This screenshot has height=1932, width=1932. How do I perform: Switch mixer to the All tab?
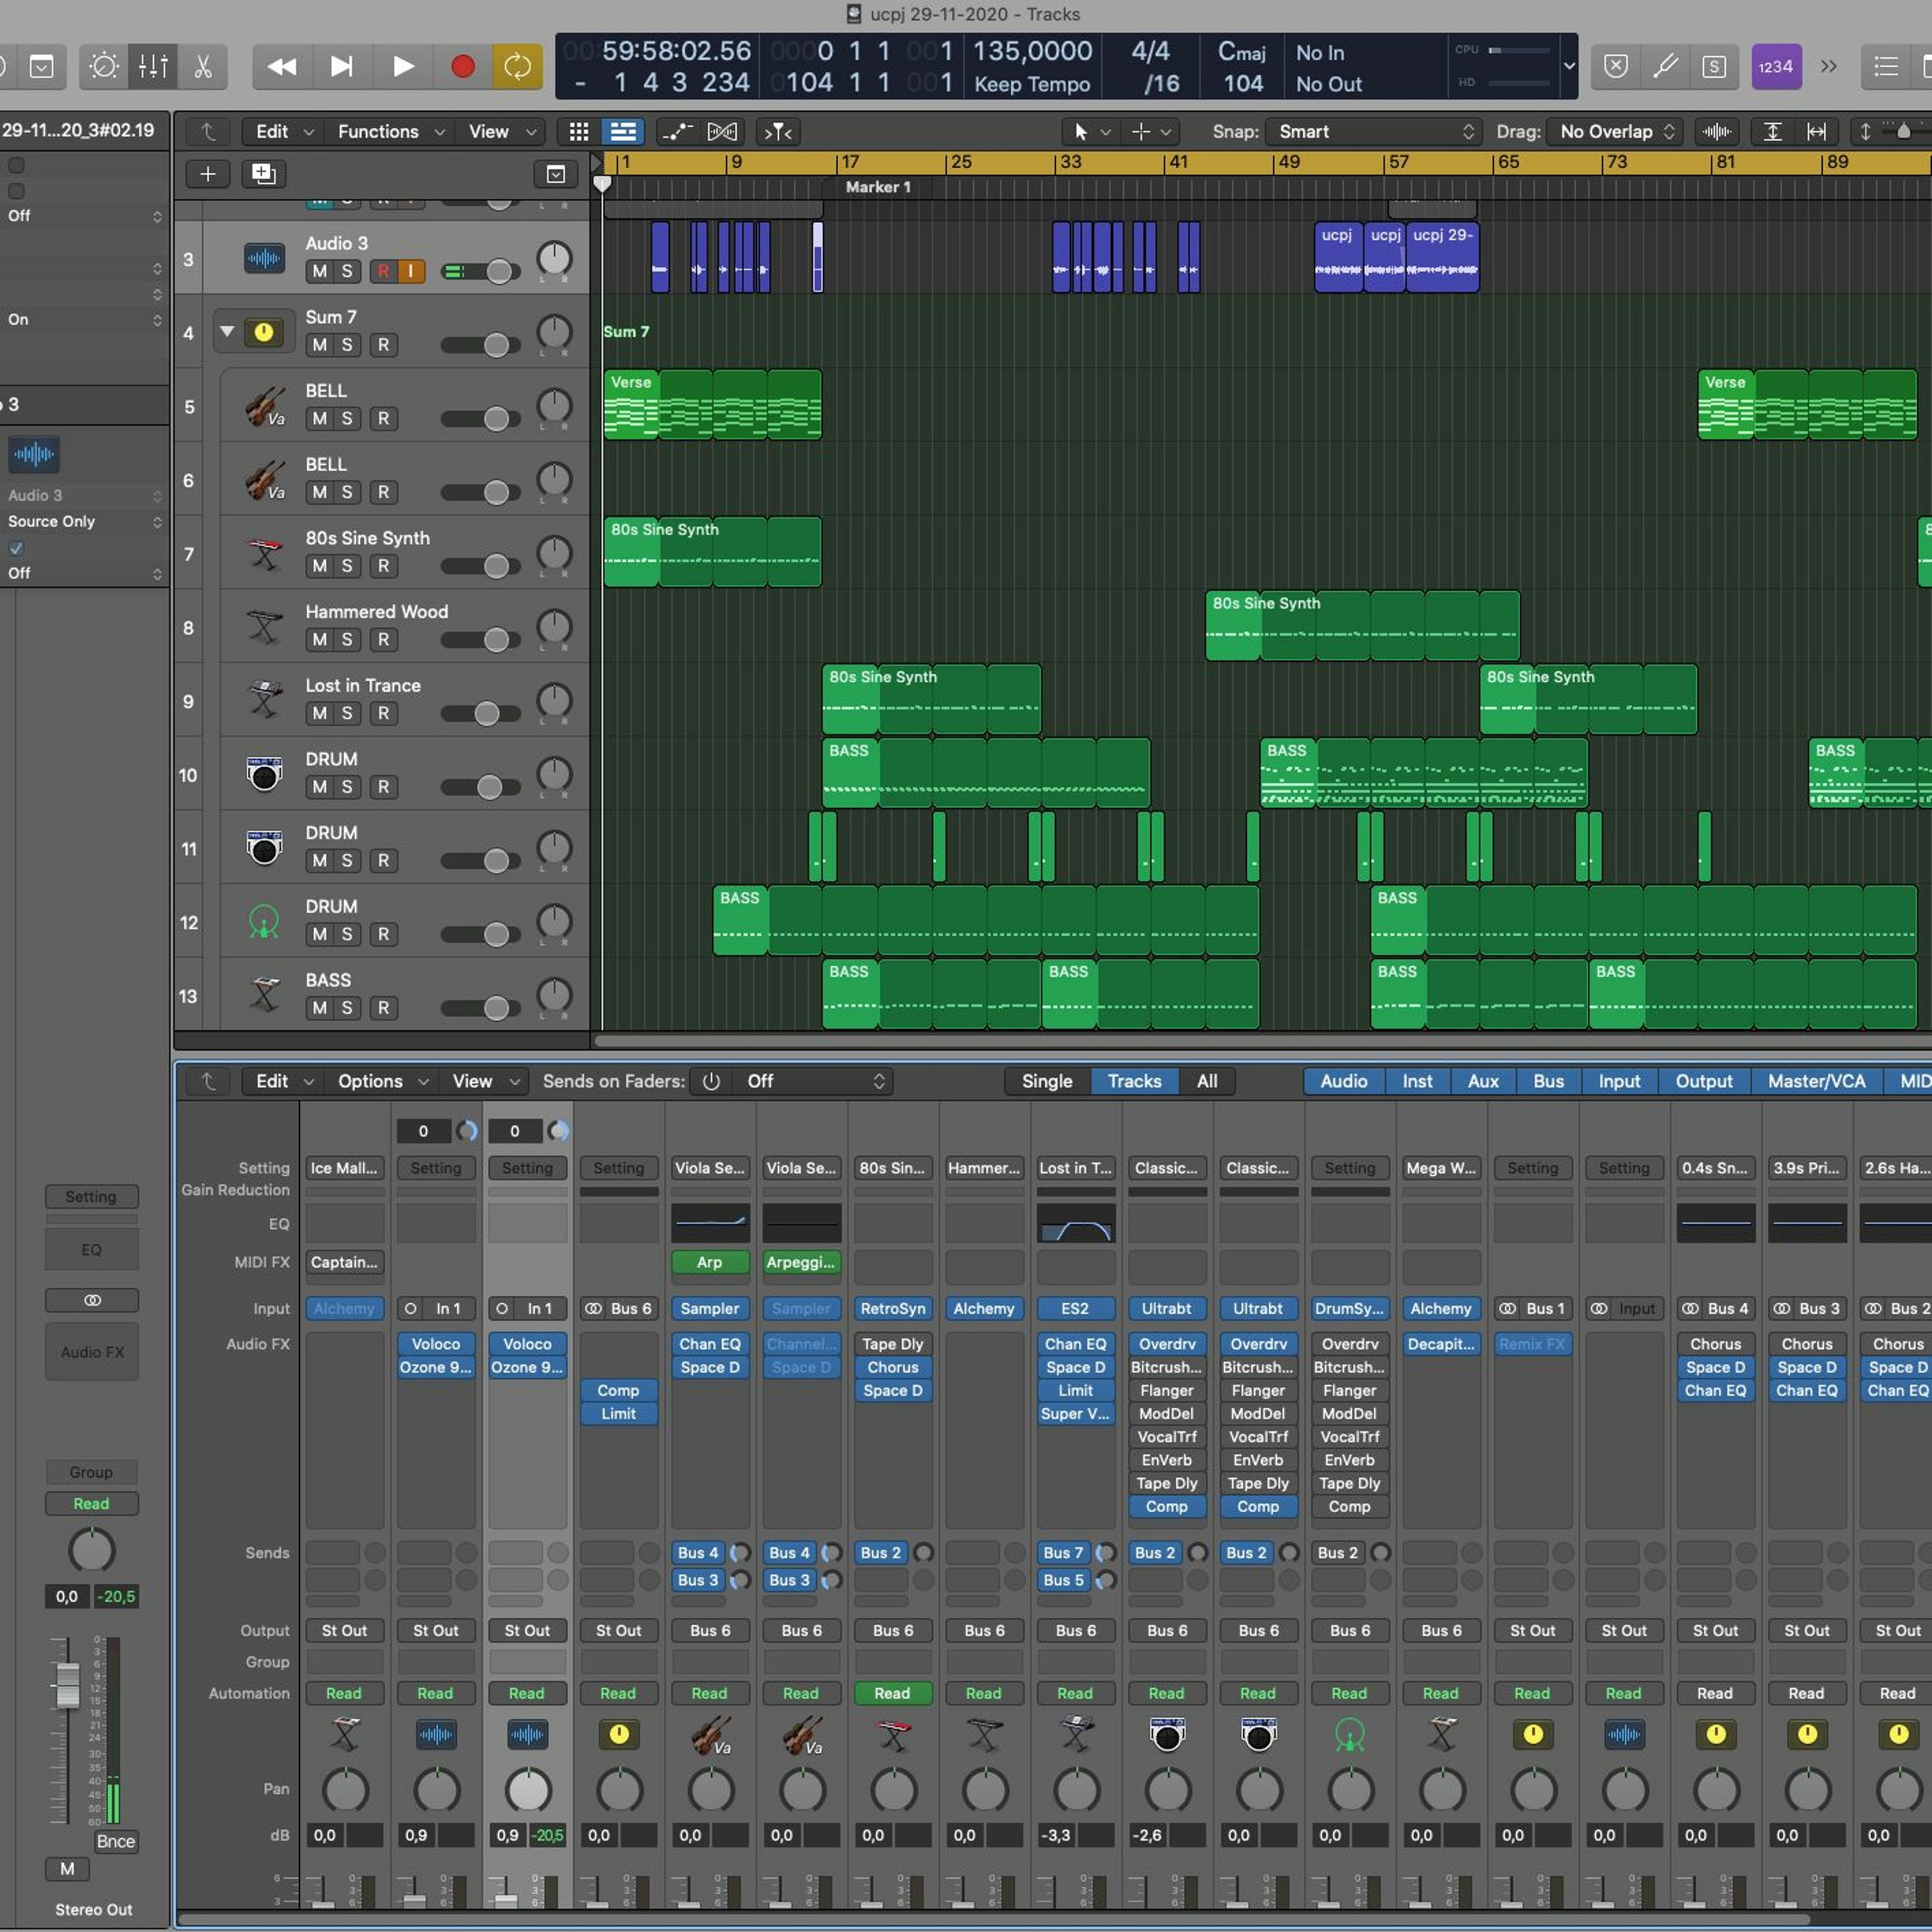point(1207,1081)
